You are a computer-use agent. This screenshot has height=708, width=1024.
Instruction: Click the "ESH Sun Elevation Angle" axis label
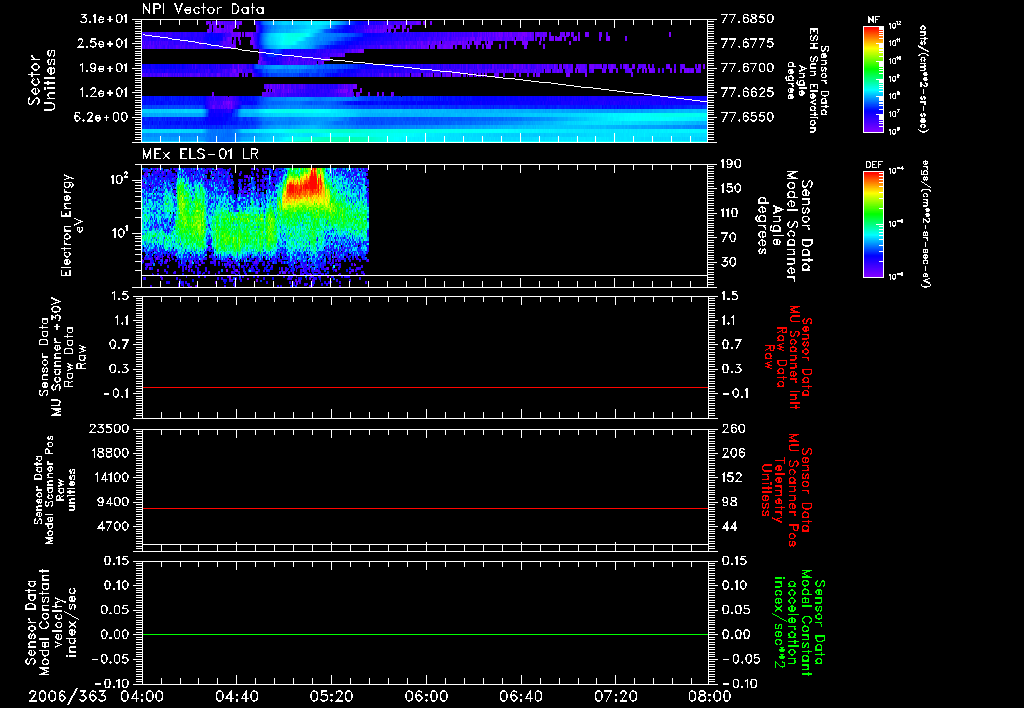[807, 80]
